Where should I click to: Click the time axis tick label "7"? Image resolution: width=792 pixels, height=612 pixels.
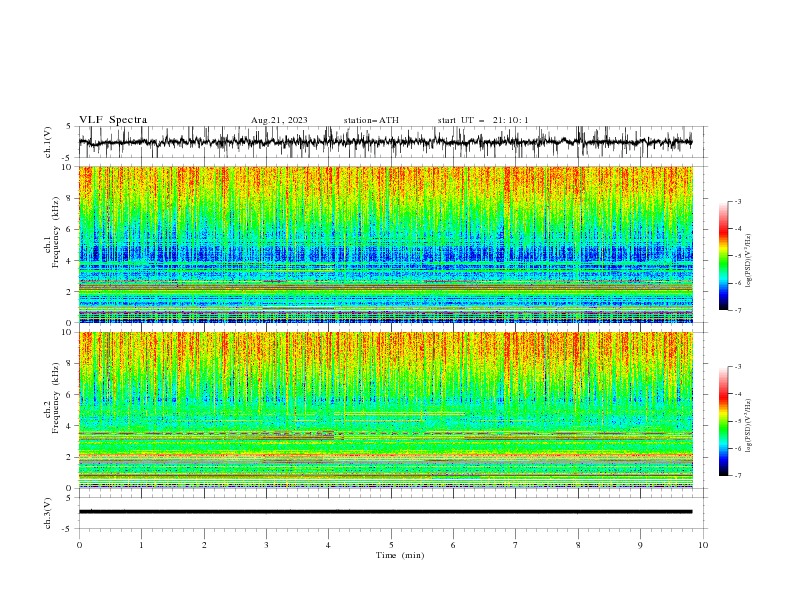[x=516, y=545]
